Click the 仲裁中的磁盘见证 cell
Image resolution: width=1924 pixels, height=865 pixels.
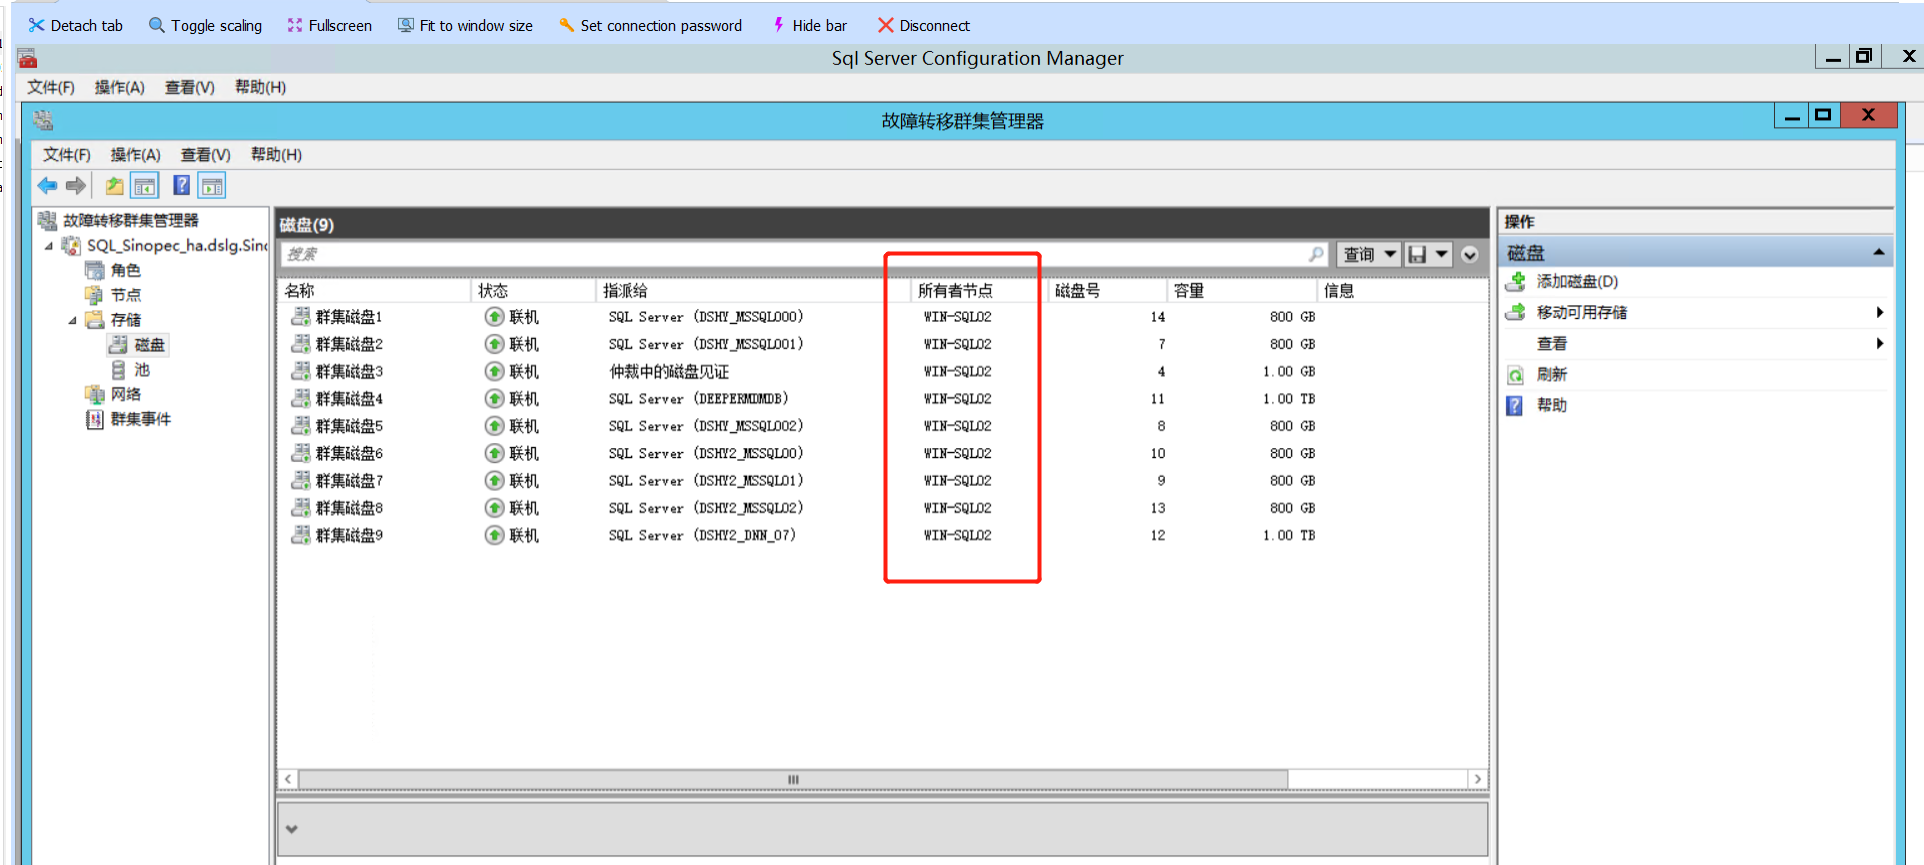669,372
